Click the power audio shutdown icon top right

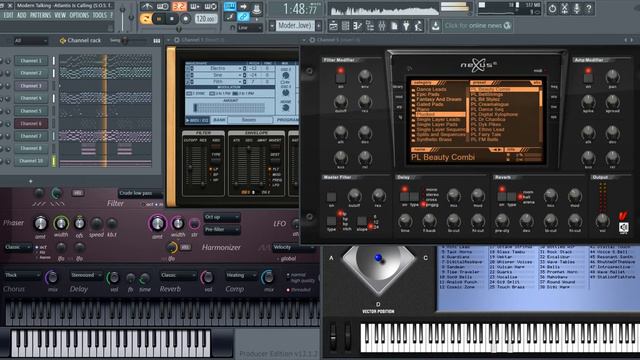[x=552, y=8]
